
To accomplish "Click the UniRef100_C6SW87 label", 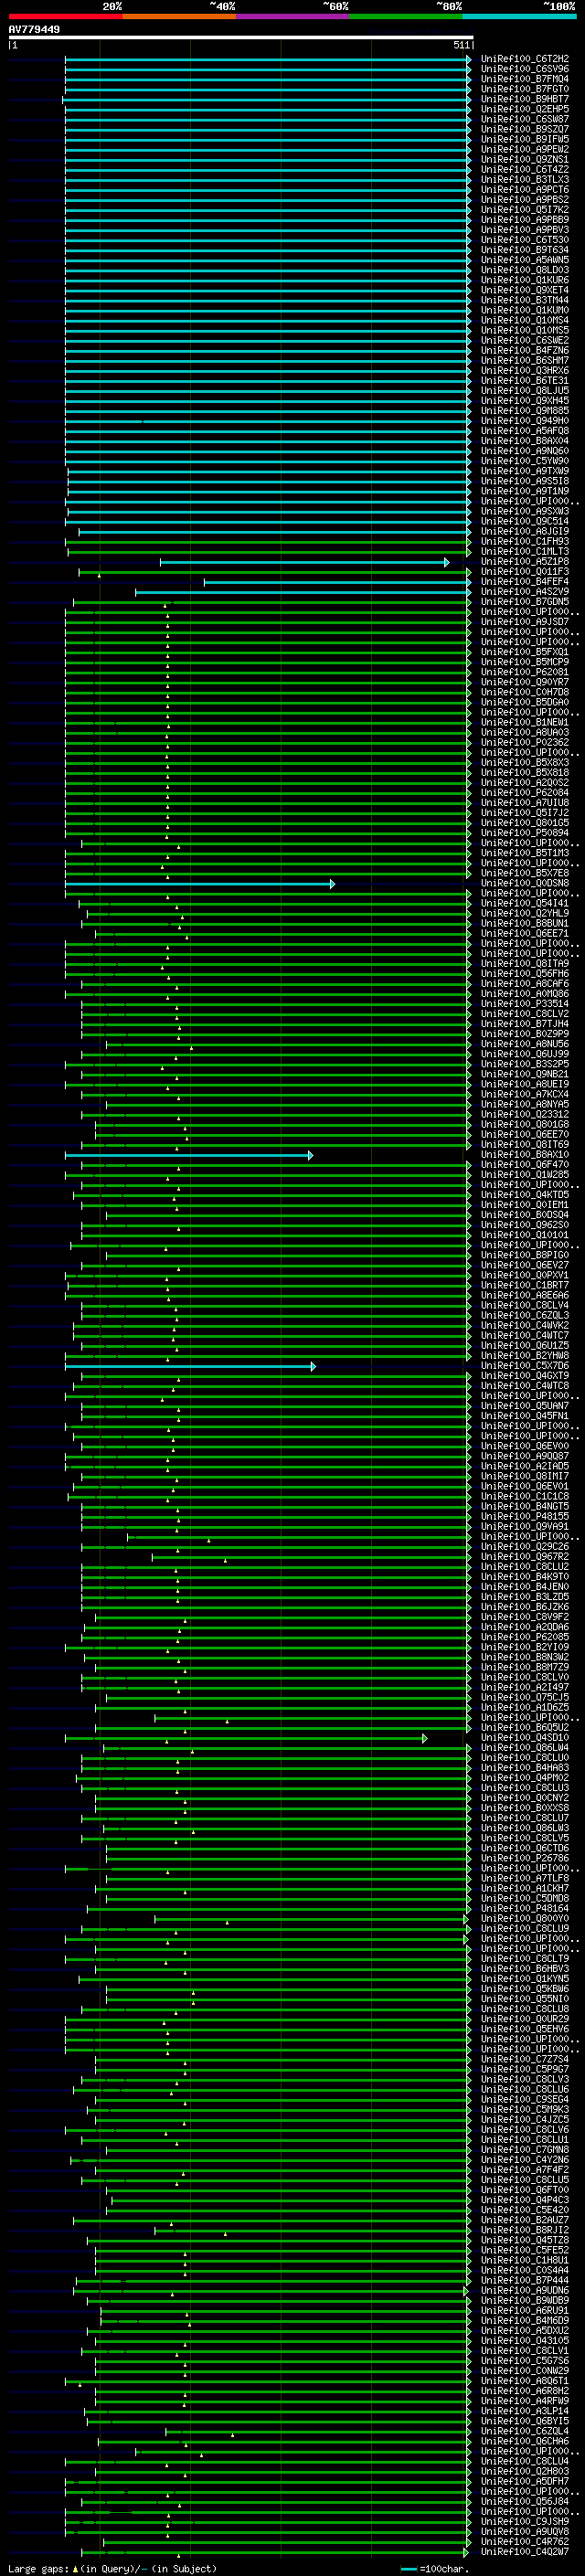I will pyautogui.click(x=524, y=119).
